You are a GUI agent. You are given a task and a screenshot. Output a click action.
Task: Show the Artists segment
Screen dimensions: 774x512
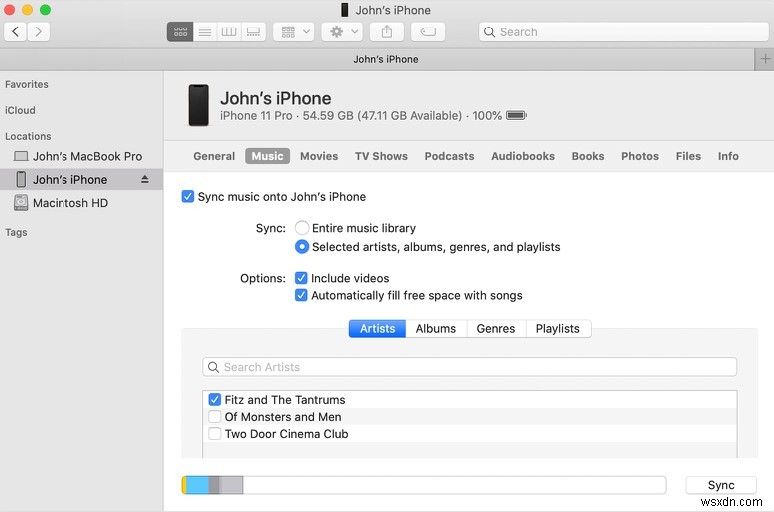tap(377, 329)
